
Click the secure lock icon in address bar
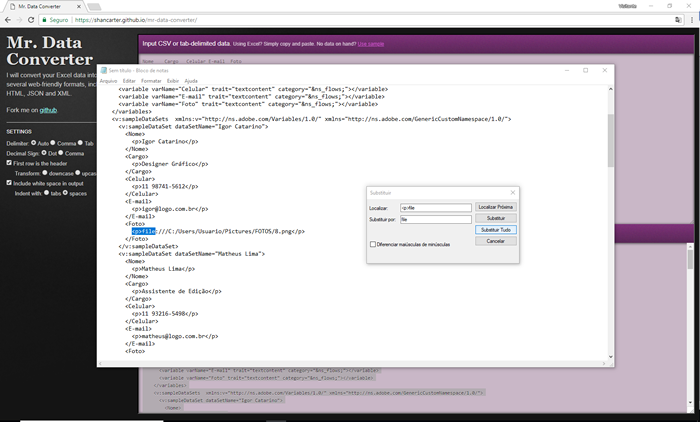pos(44,20)
